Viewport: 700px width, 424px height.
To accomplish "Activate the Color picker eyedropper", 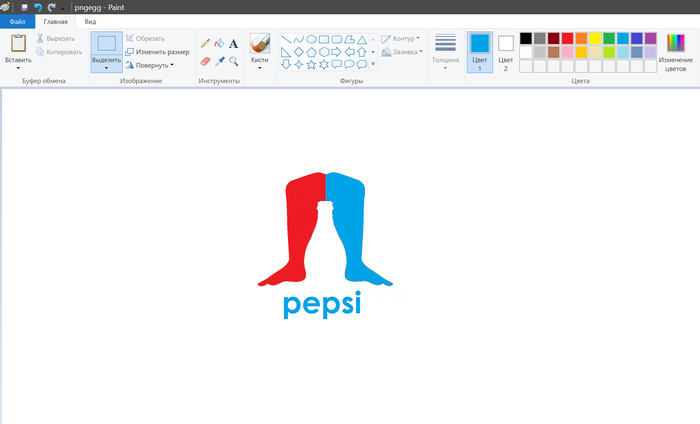I will tap(219, 61).
